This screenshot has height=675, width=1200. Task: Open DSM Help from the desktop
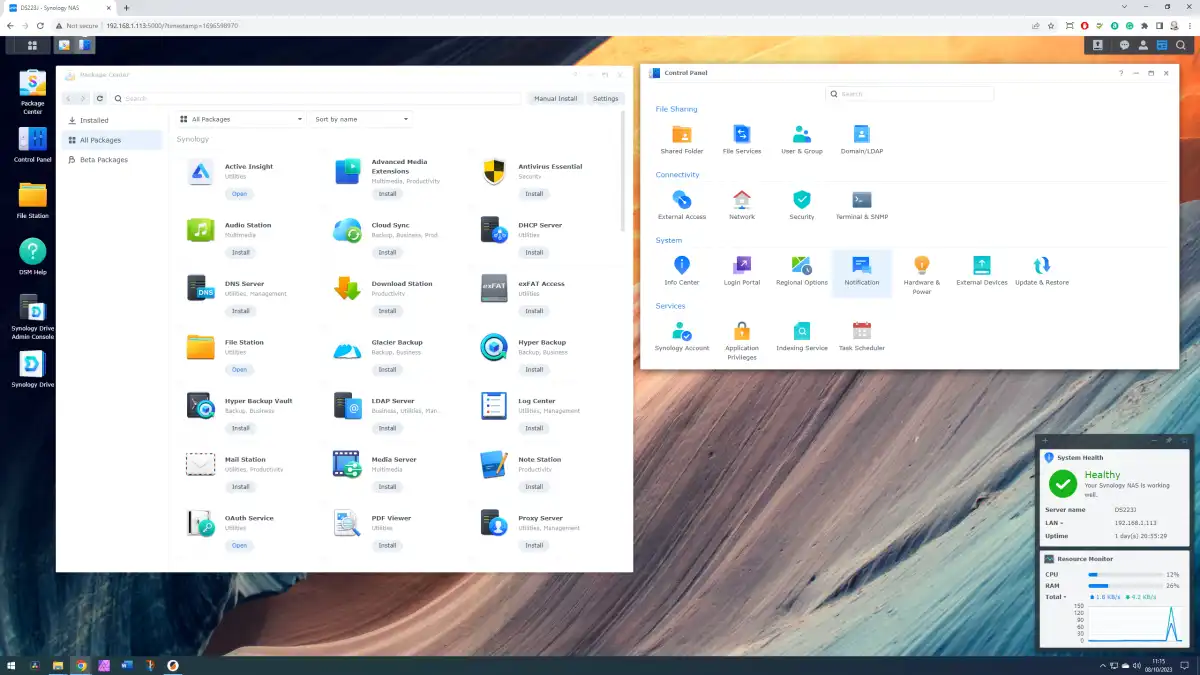[x=32, y=252]
